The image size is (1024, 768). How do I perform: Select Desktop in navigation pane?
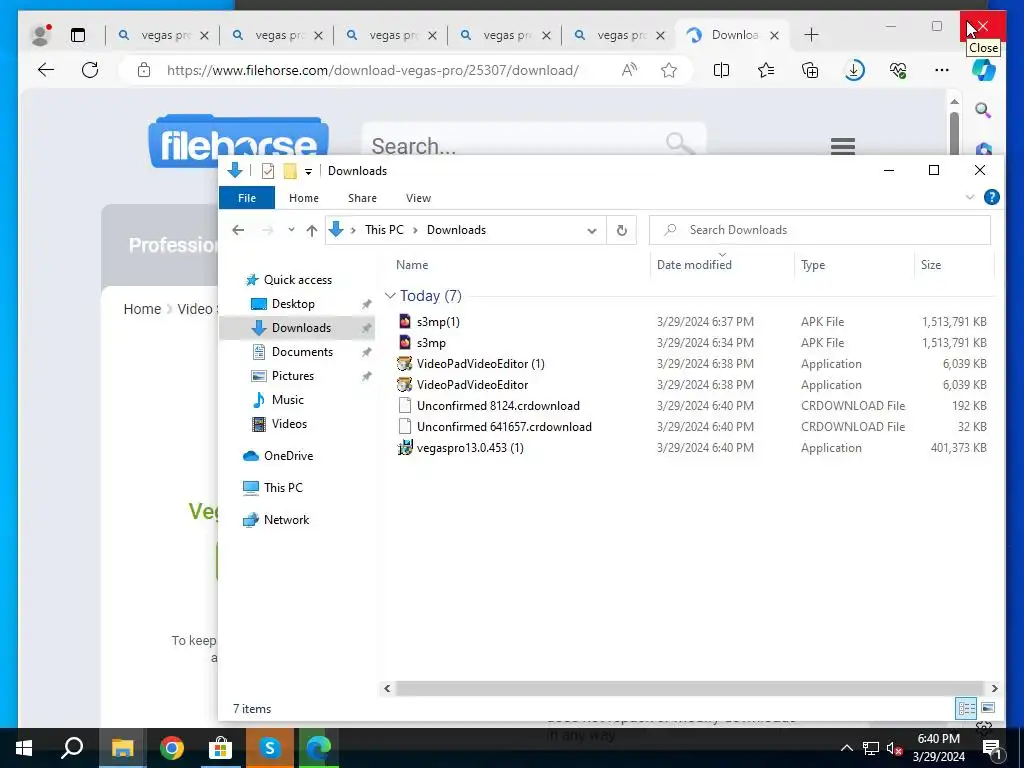(293, 304)
